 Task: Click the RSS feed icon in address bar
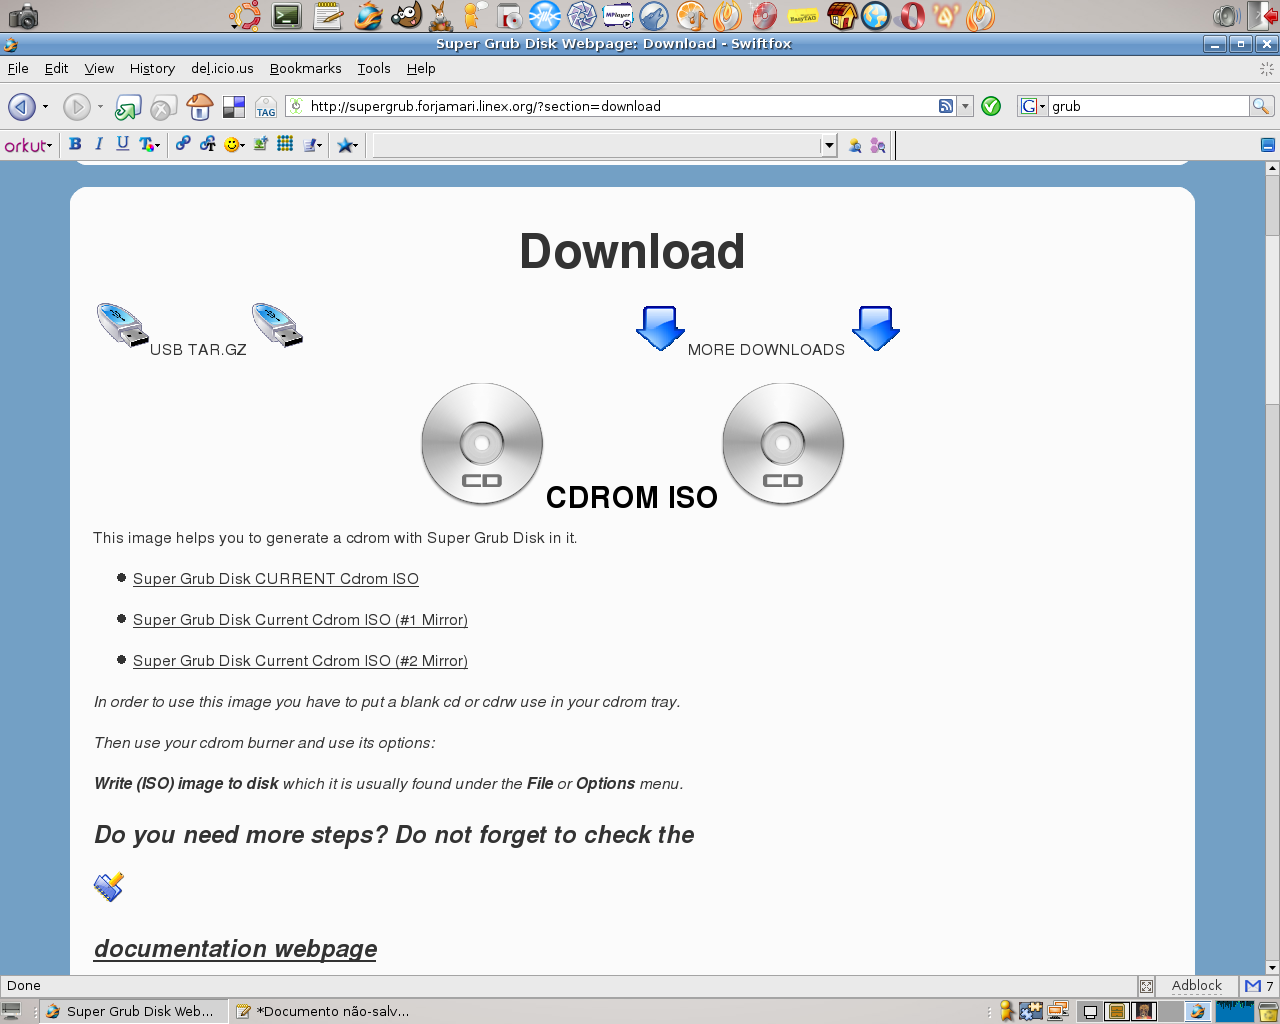(946, 106)
